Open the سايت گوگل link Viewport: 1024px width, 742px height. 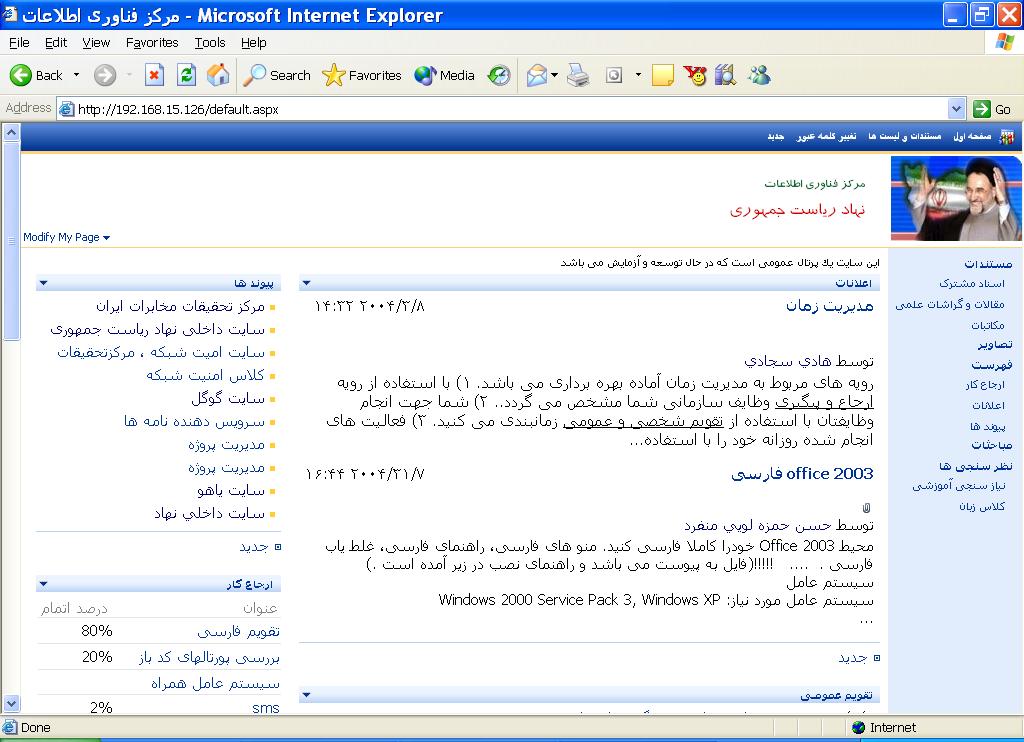228,398
